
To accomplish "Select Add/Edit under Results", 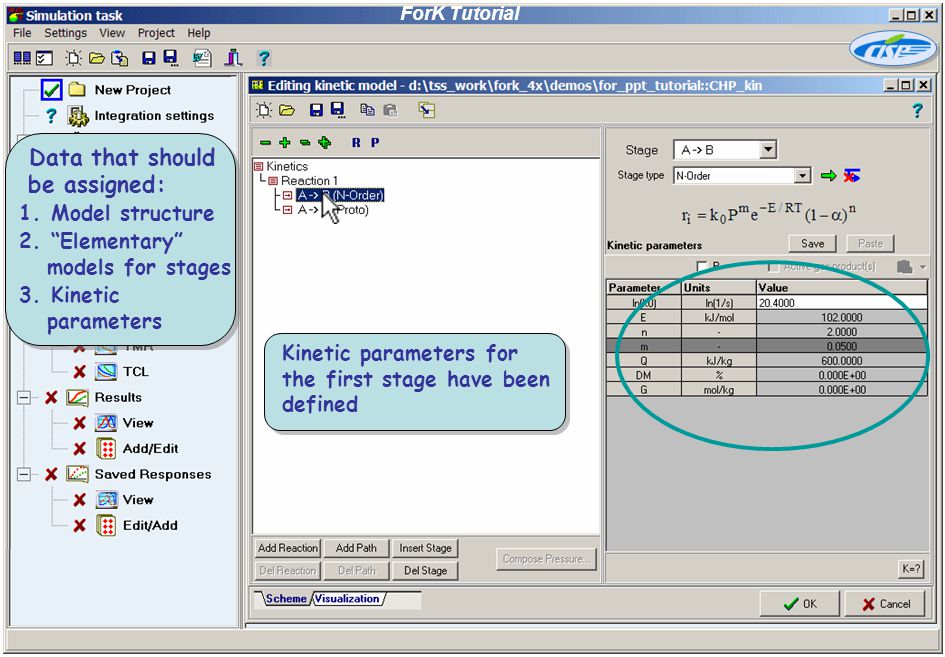I will pos(150,448).
